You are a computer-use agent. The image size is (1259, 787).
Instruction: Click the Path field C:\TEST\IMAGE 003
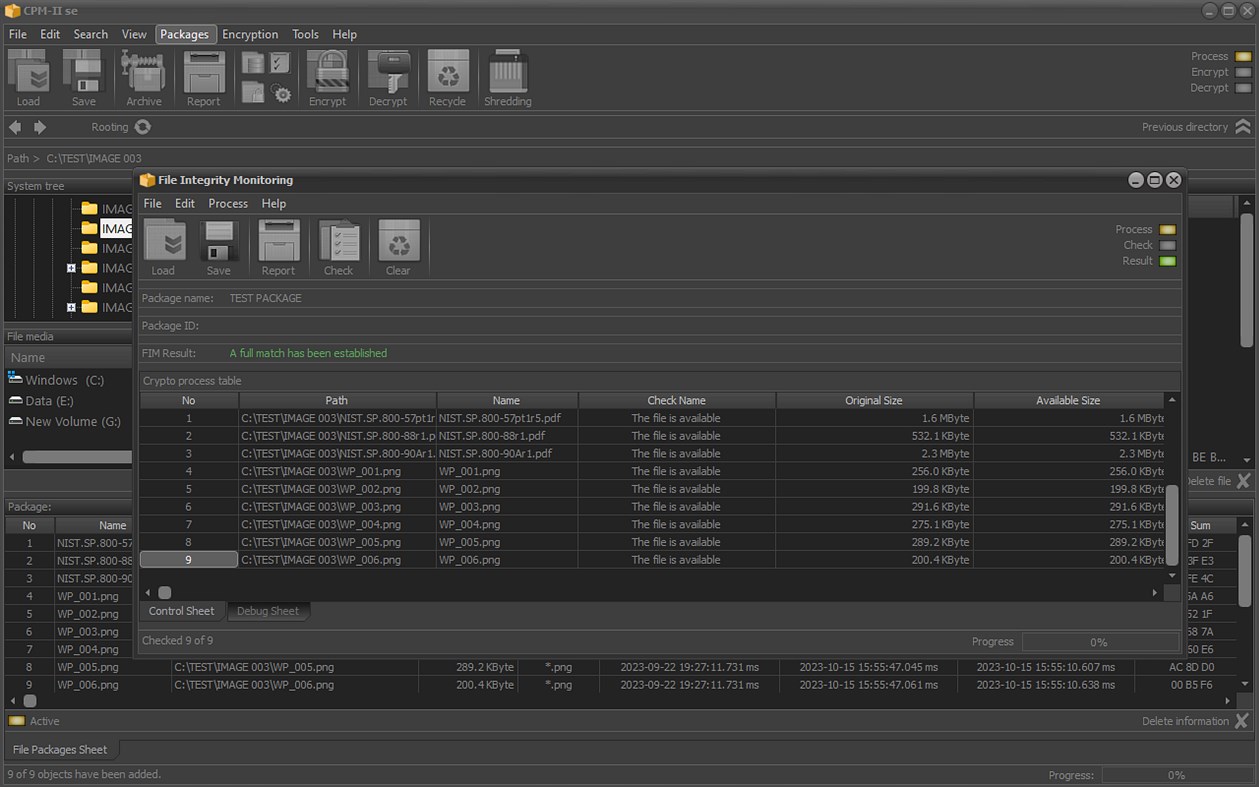[x=94, y=158]
